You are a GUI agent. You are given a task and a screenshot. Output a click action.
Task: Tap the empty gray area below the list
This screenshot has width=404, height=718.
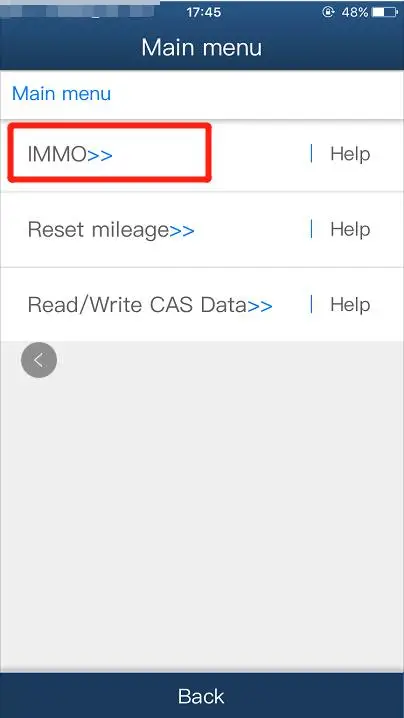tap(202, 508)
